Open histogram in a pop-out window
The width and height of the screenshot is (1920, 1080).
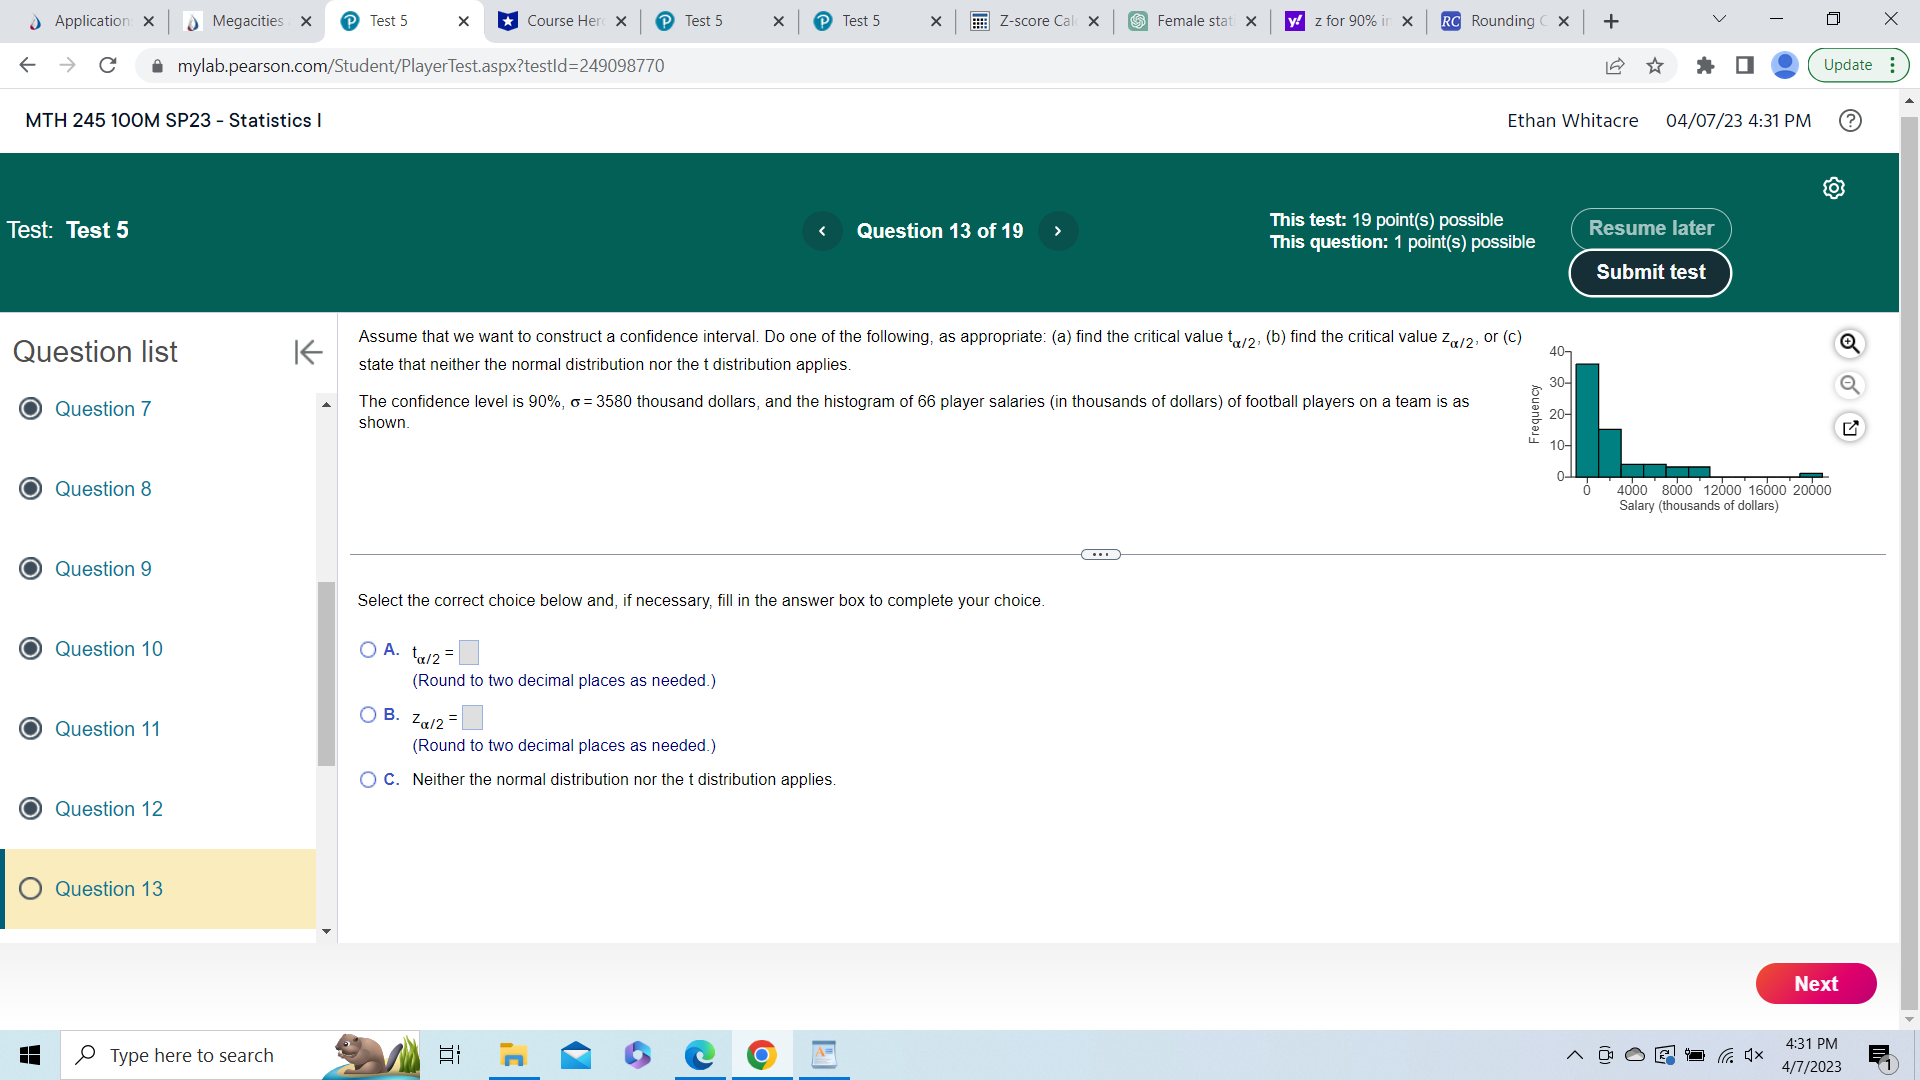point(1849,428)
